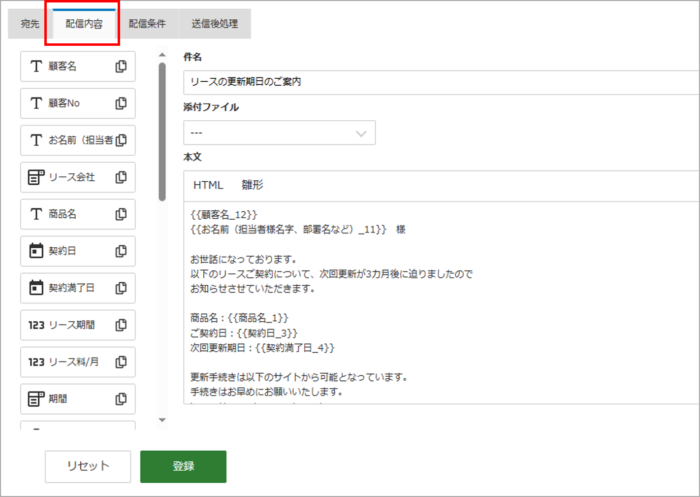Click the field list scrollbar thumb

pyautogui.click(x=162, y=132)
